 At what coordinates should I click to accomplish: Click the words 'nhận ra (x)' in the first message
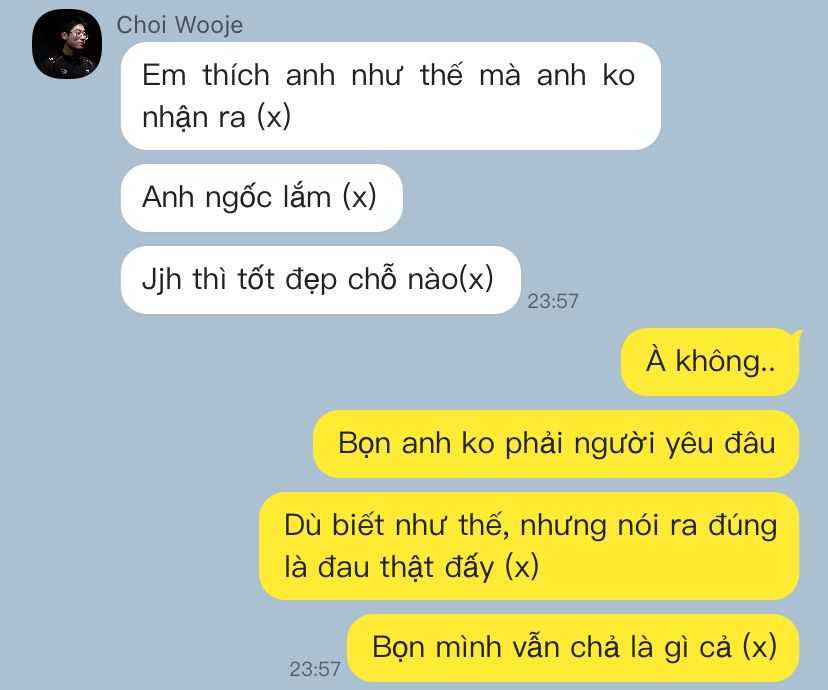[217, 116]
